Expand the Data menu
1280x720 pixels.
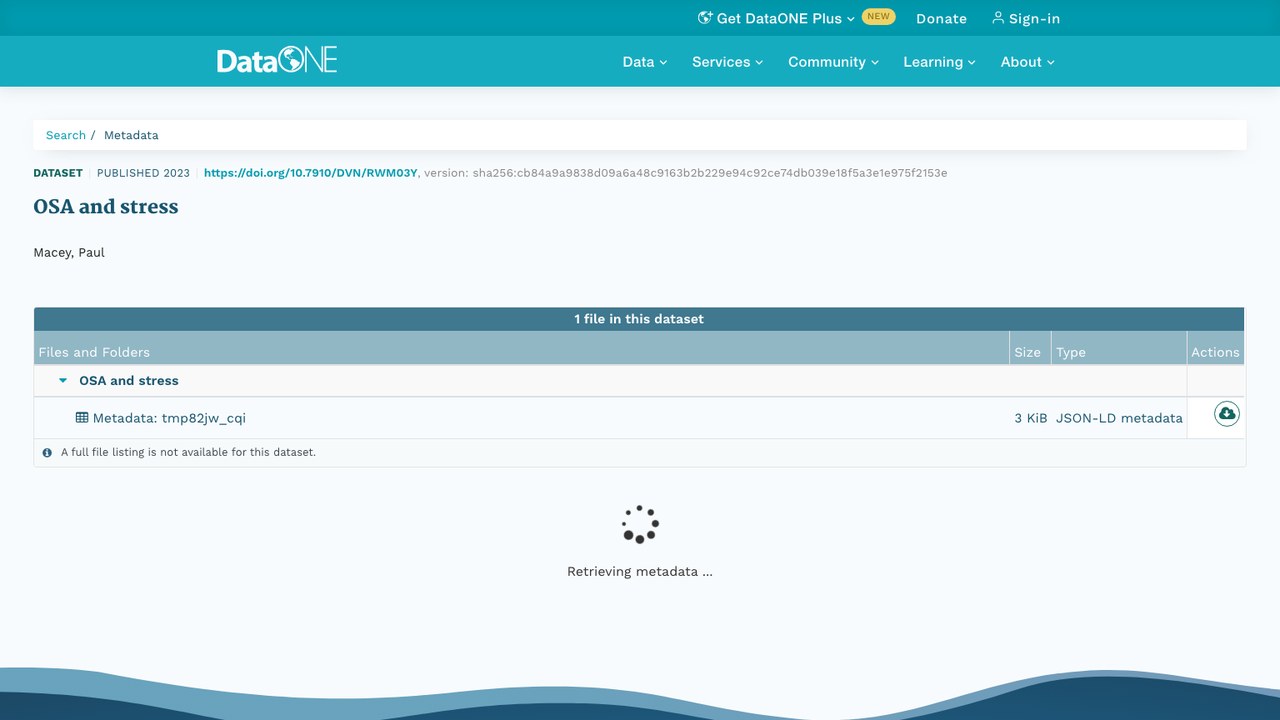(x=645, y=62)
